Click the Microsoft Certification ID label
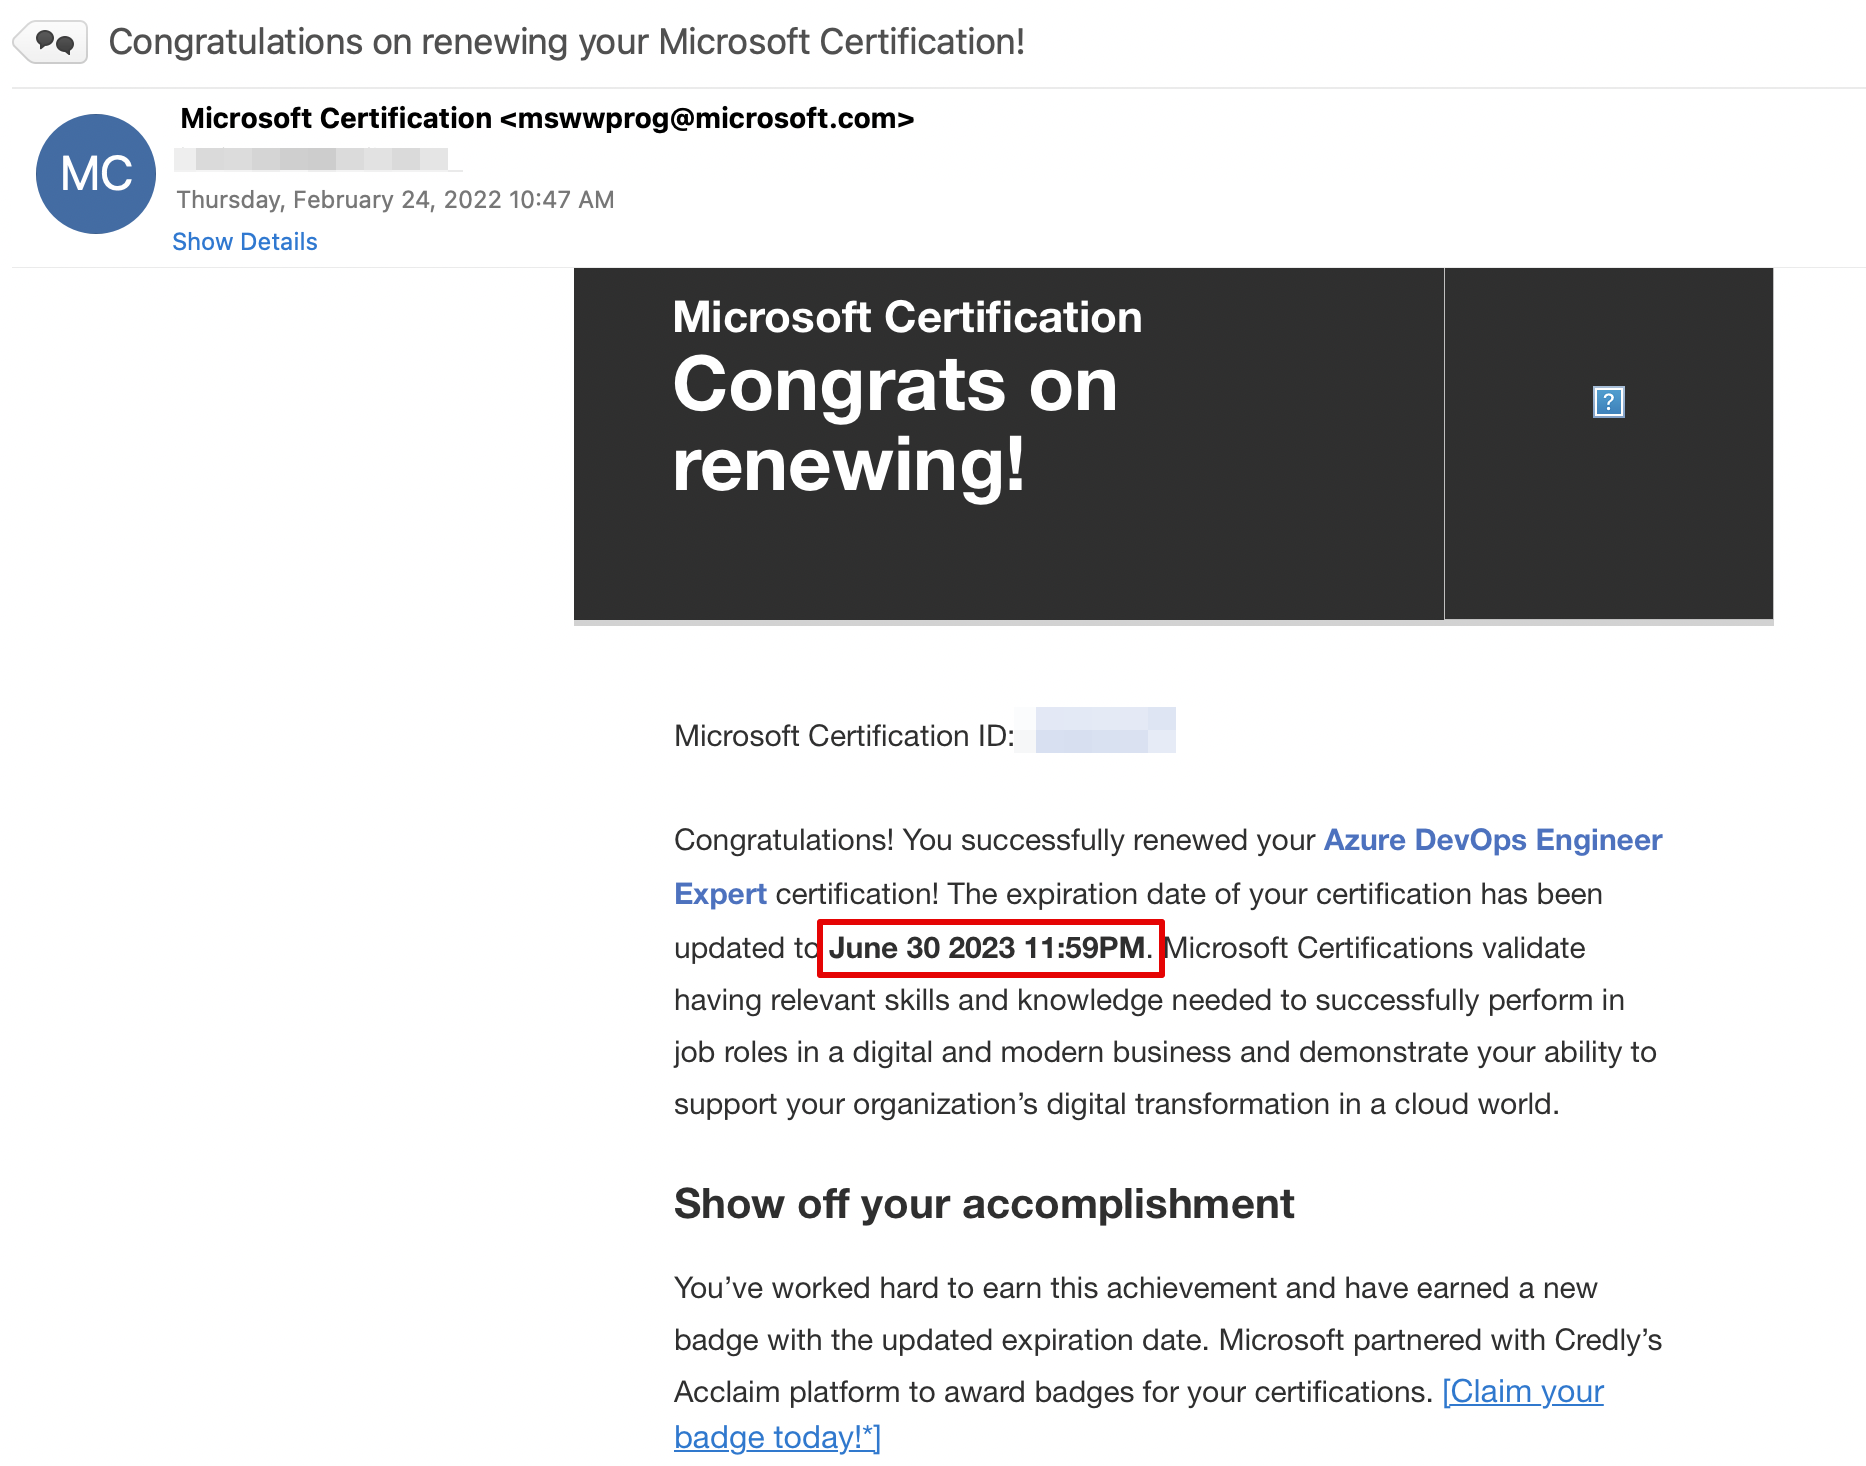 [x=844, y=736]
